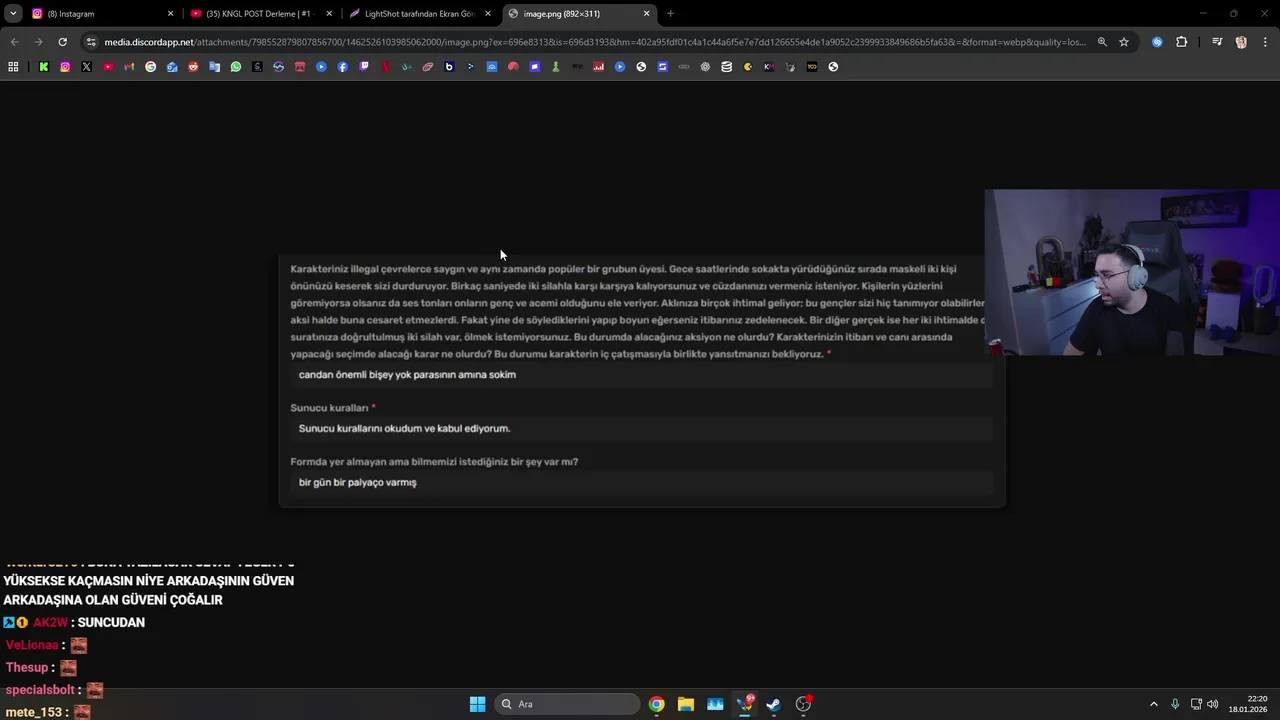Open the Google bookmark icon

click(x=150, y=67)
